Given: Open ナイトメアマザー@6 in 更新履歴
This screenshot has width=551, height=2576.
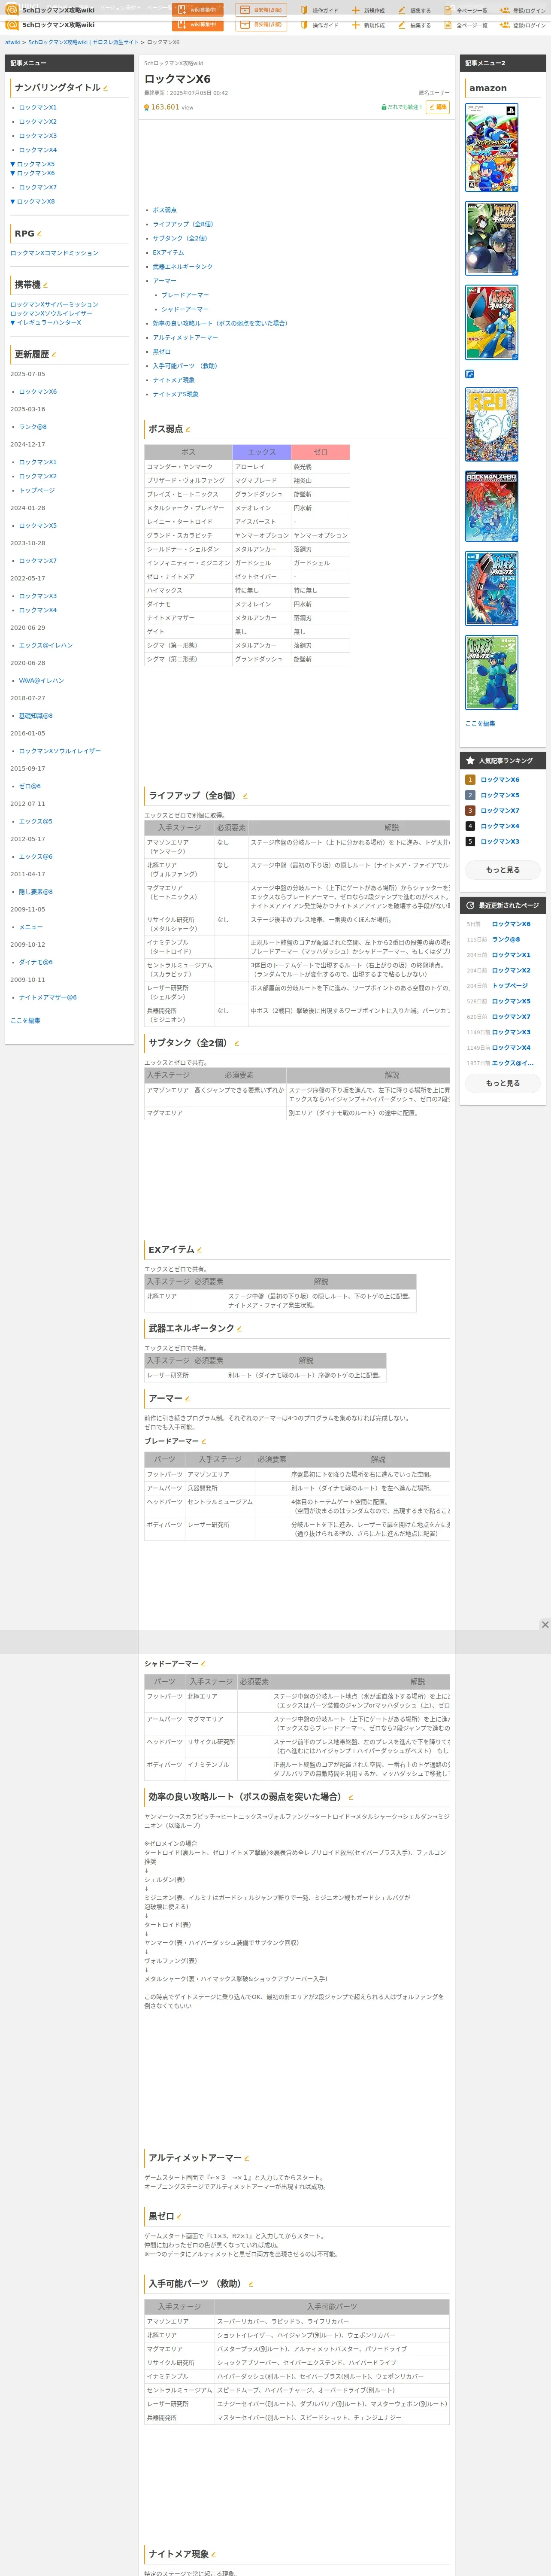Looking at the screenshot, I should (x=48, y=997).
